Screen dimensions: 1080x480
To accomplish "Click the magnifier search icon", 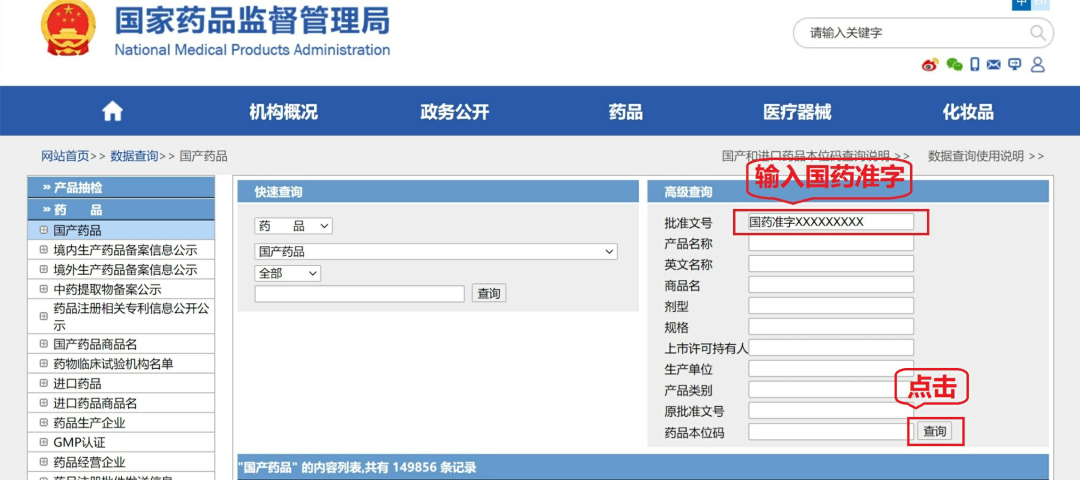I will [x=1038, y=33].
